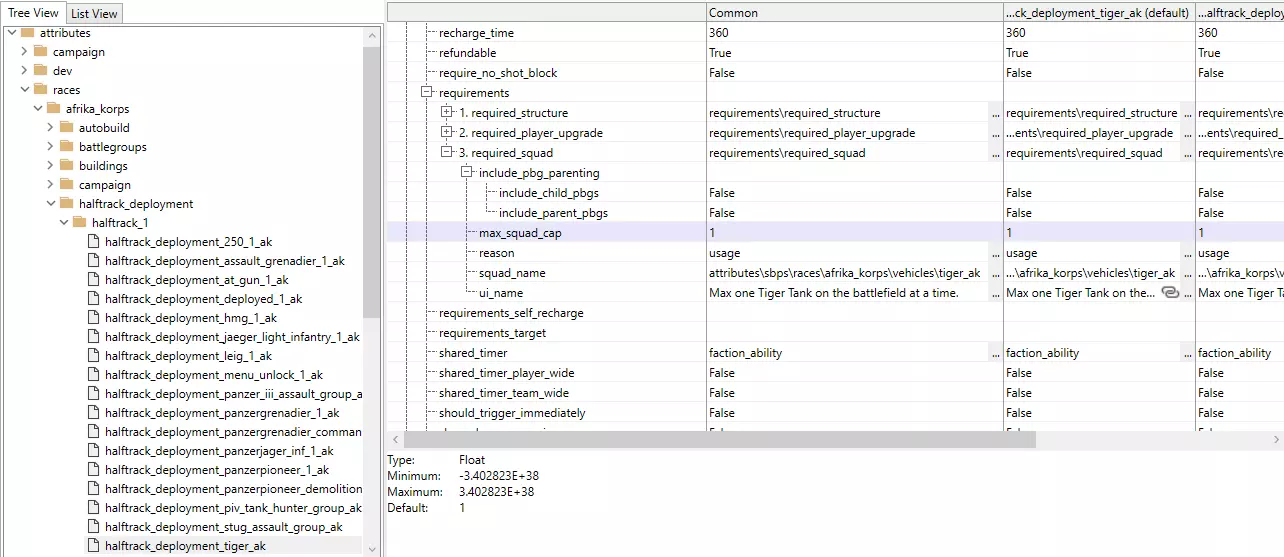Select halftrack_deployment_menu_unlock_1_ak
The height and width of the screenshot is (557, 1284).
[214, 375]
